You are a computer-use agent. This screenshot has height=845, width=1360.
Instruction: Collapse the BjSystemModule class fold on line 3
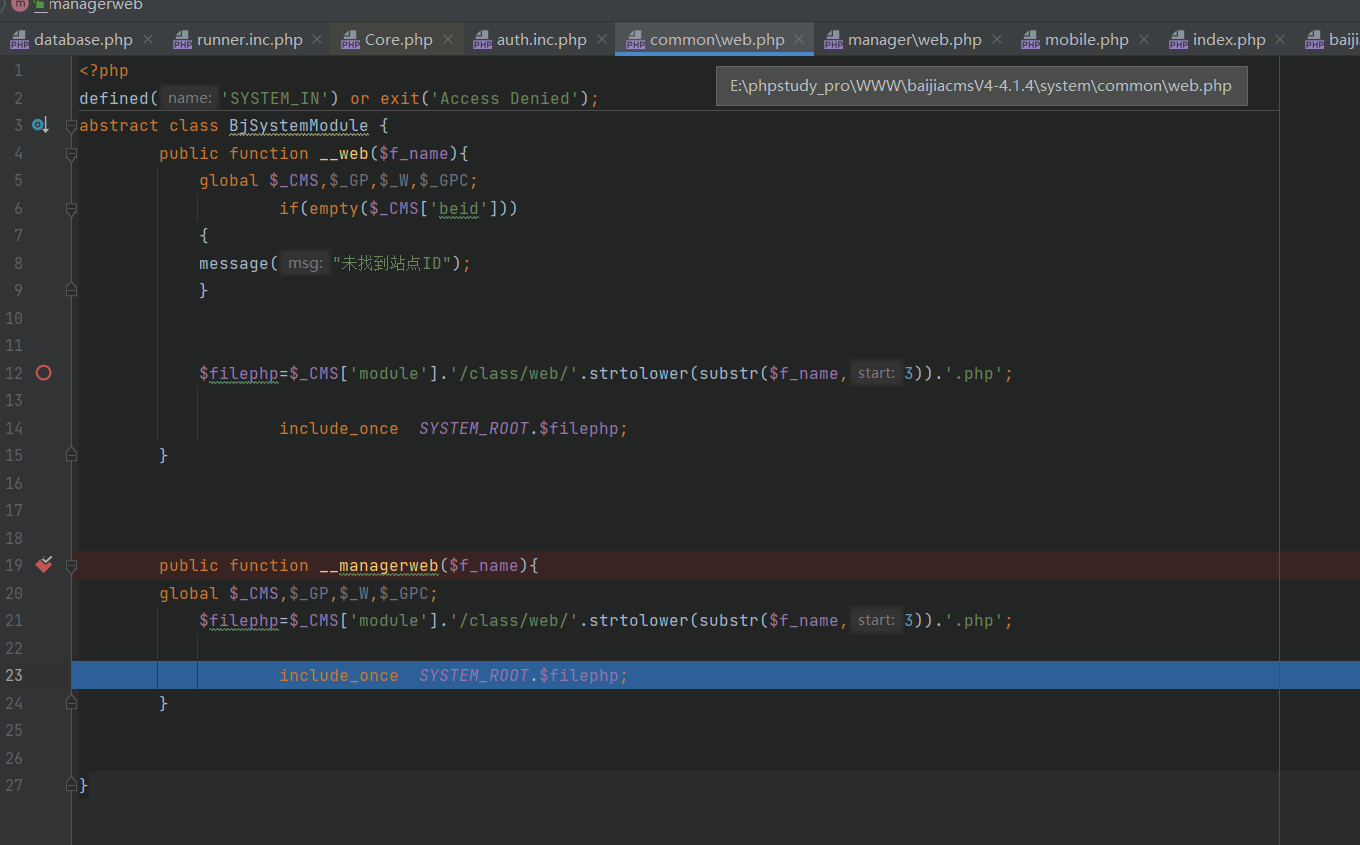[71, 126]
